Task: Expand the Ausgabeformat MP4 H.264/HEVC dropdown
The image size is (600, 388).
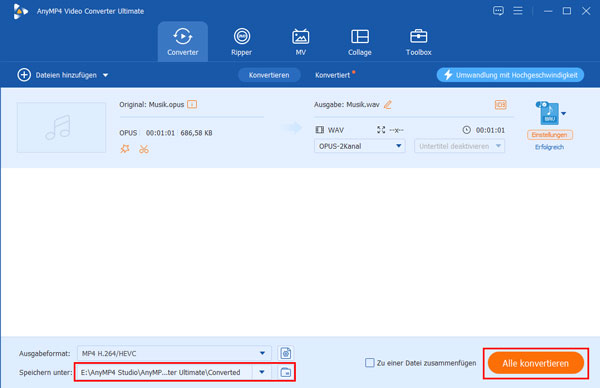Action: click(x=174, y=353)
